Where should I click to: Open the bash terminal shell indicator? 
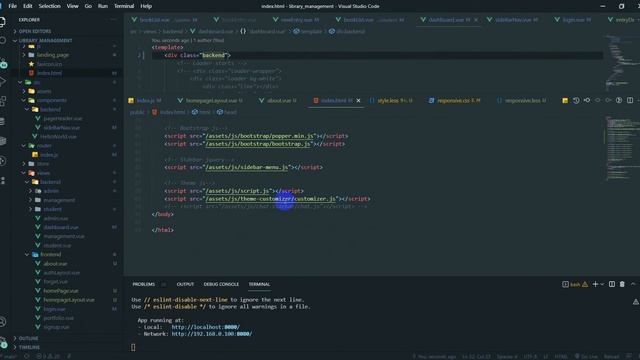point(575,284)
